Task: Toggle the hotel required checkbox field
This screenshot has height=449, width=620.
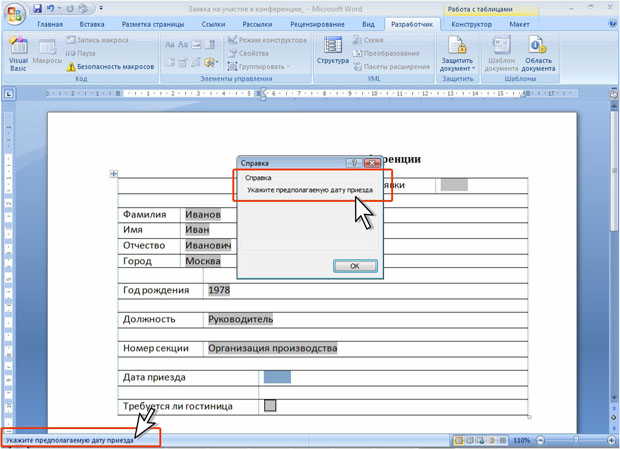Action: click(x=270, y=406)
